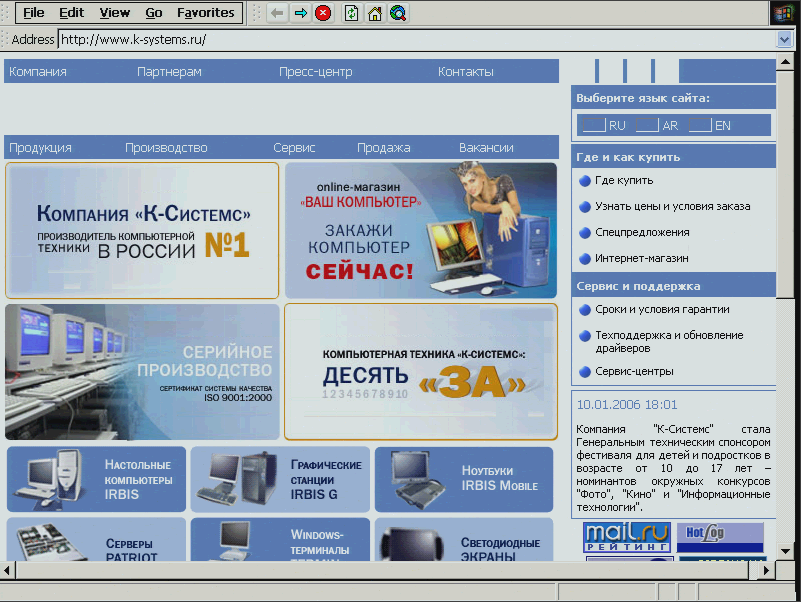Open the Продукция section

(40, 148)
